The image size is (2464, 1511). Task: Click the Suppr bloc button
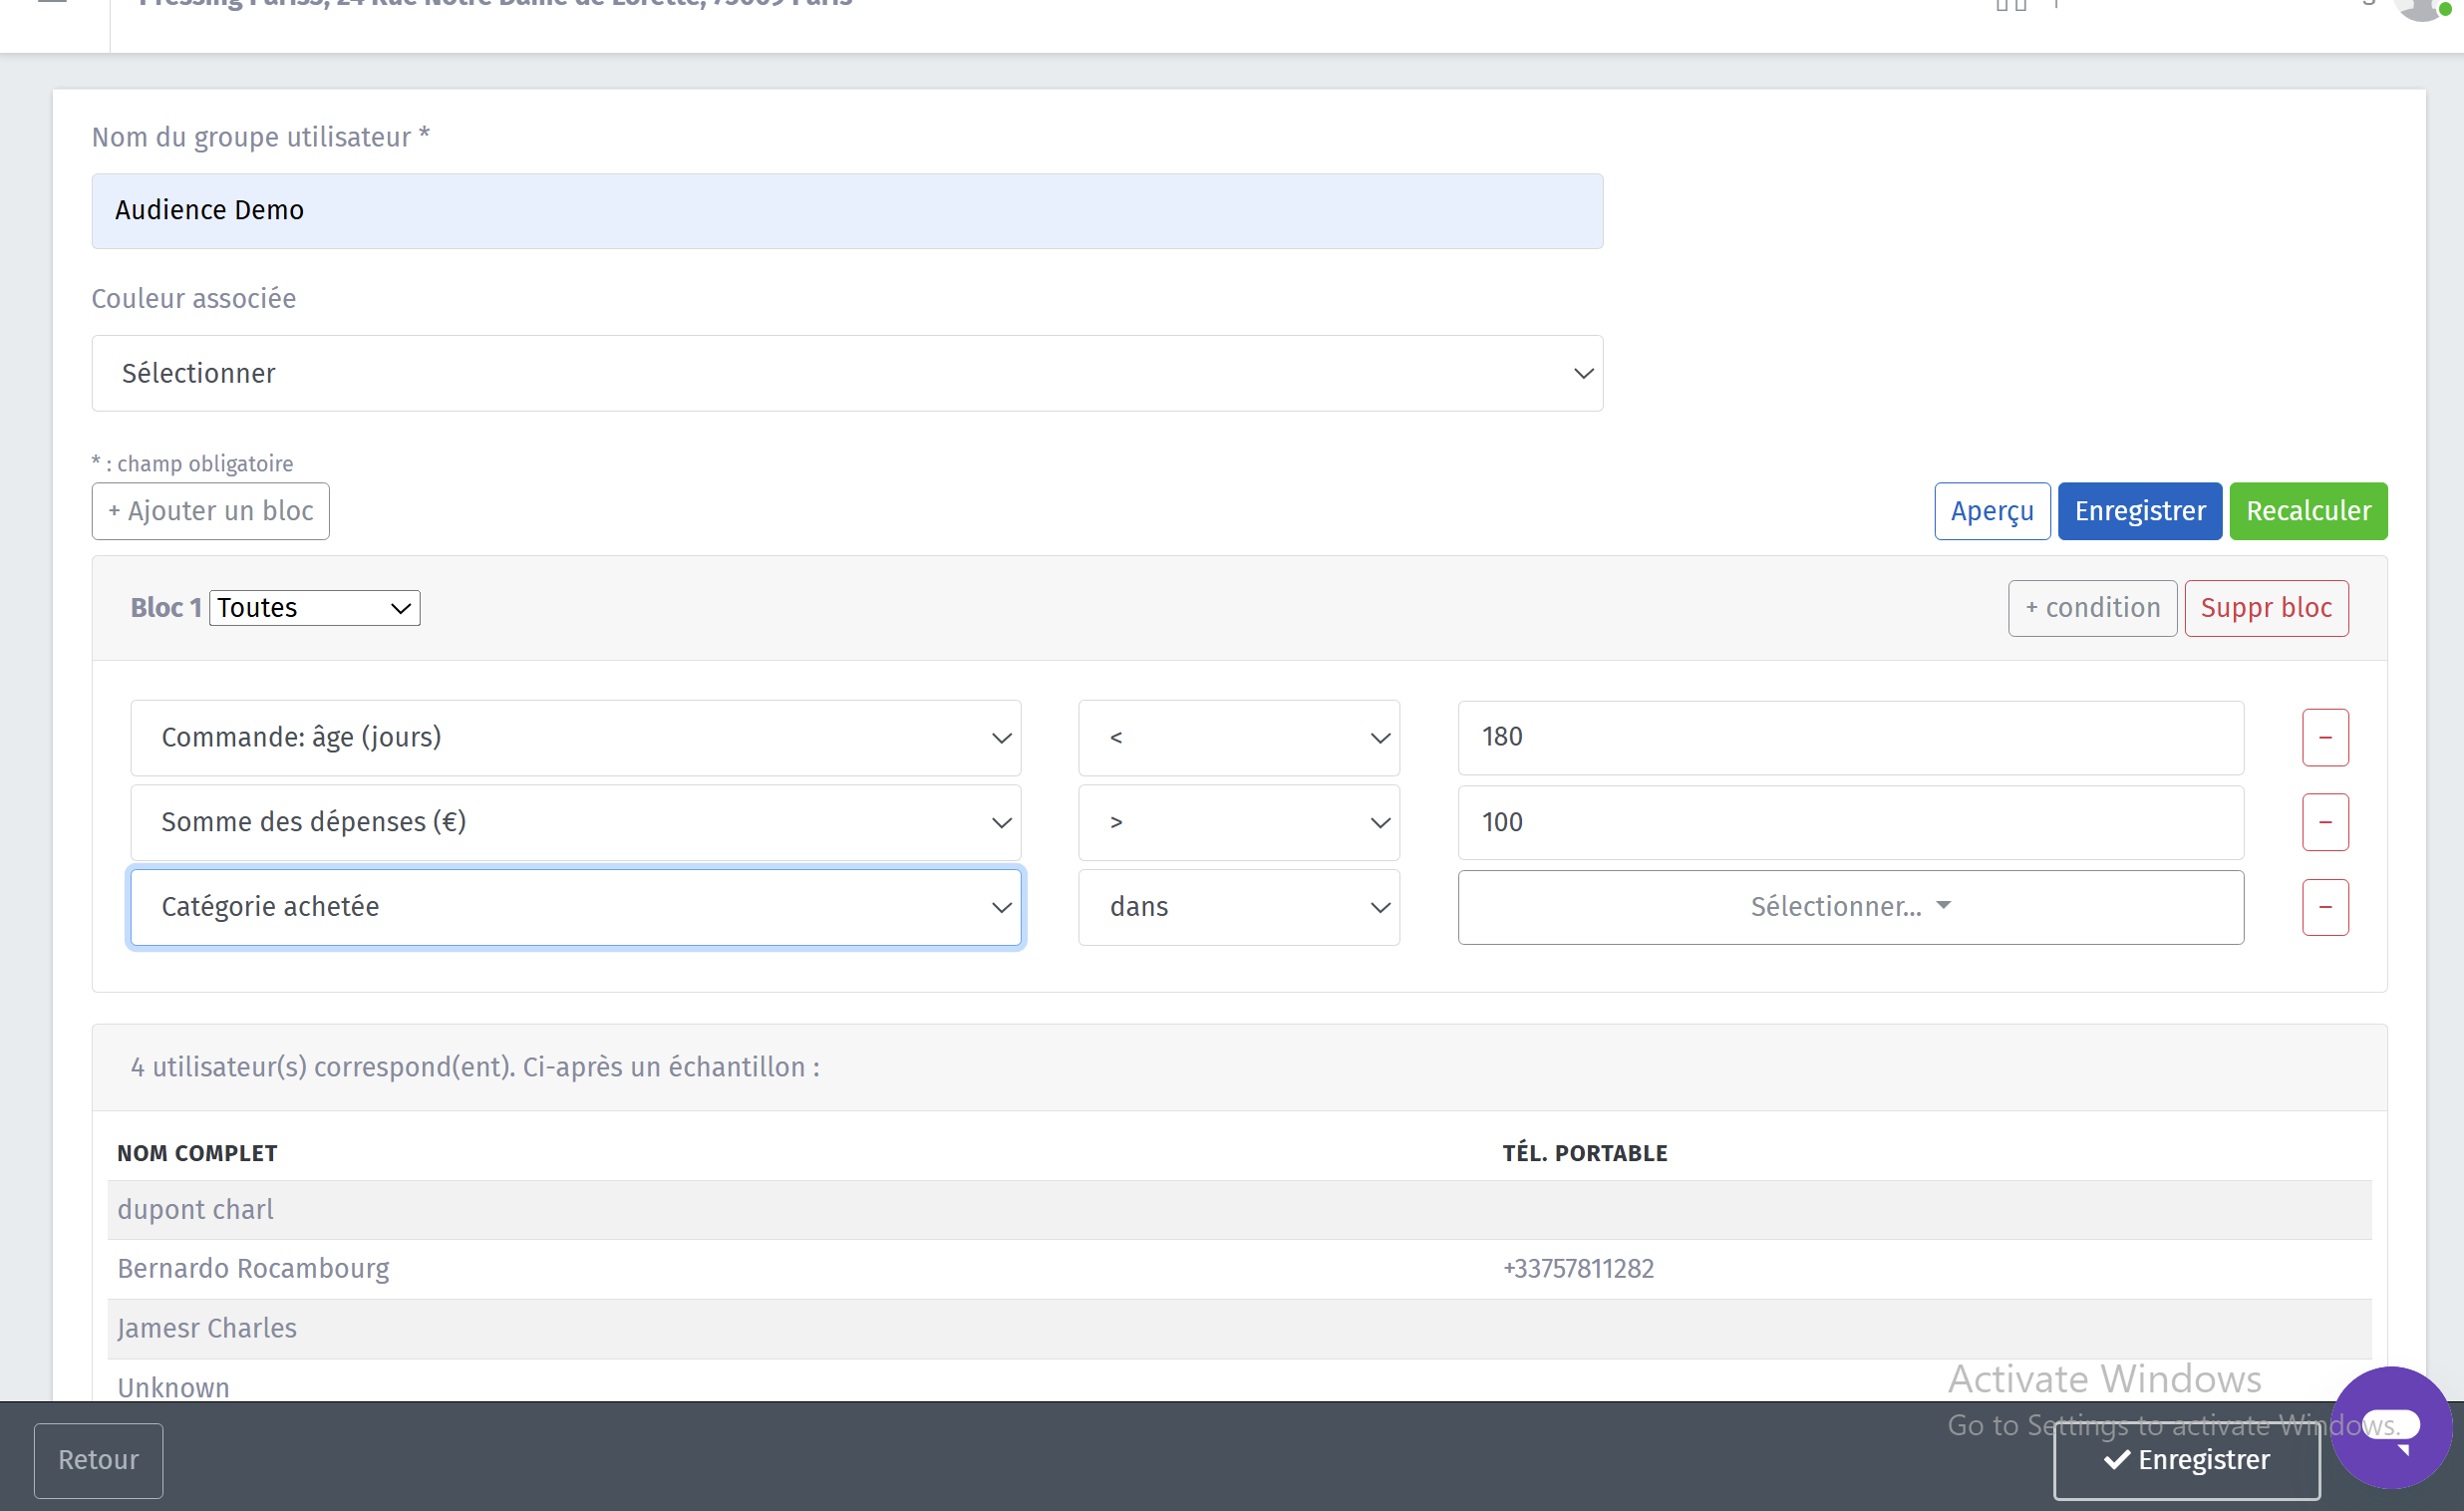click(x=2265, y=608)
